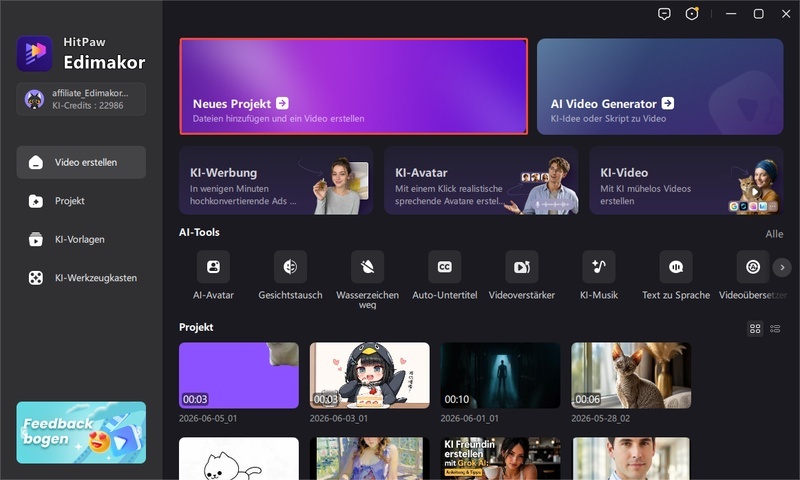The height and width of the screenshot is (480, 800).
Task: Click the Projekt section heading above thumbnails
Action: (196, 327)
